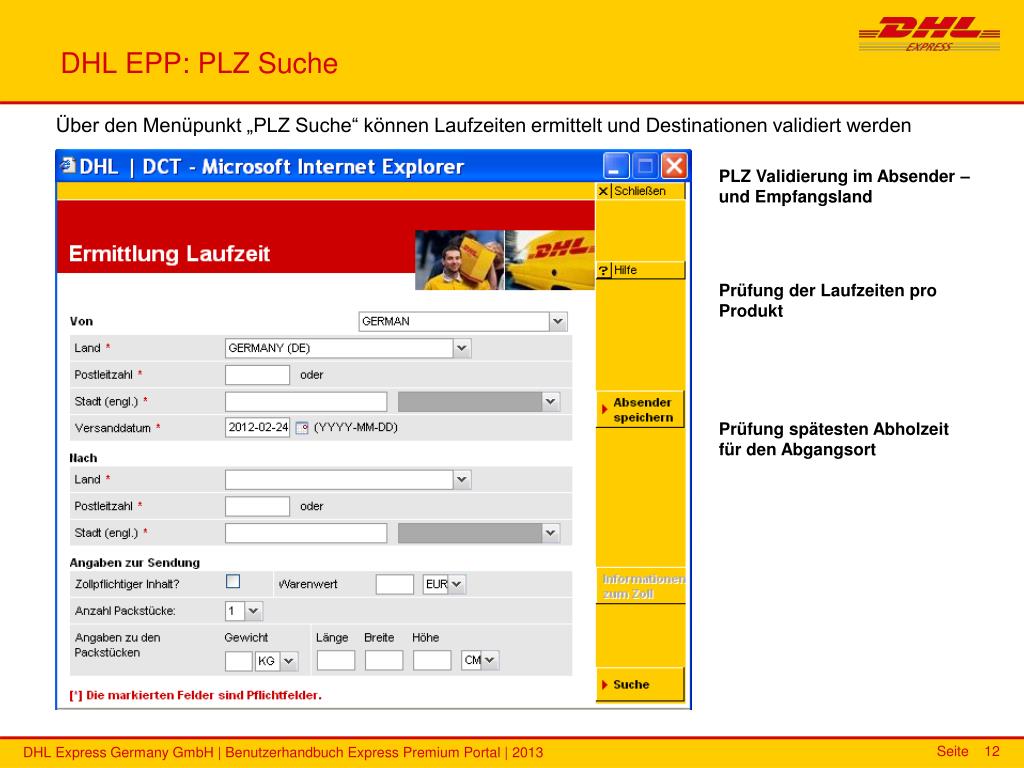
Task: Click the Gewicht input field
Action: click(x=239, y=661)
